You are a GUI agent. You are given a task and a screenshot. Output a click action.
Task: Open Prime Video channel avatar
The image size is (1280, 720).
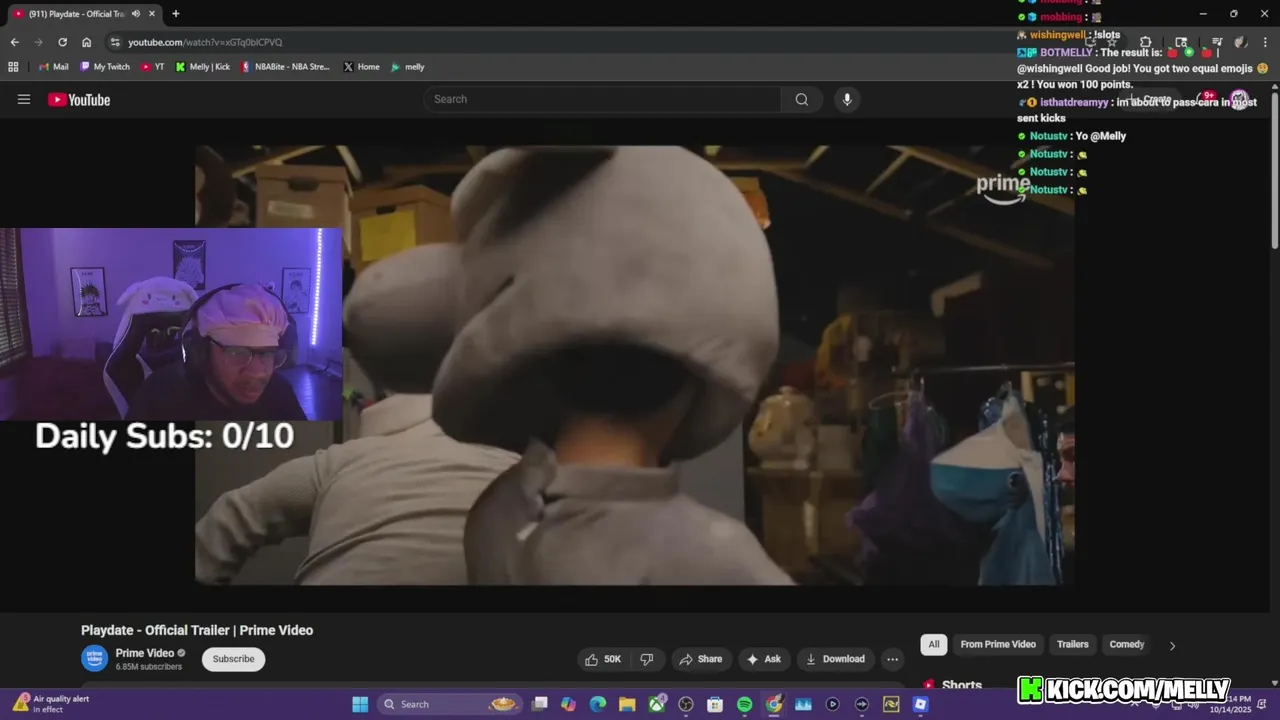click(94, 658)
